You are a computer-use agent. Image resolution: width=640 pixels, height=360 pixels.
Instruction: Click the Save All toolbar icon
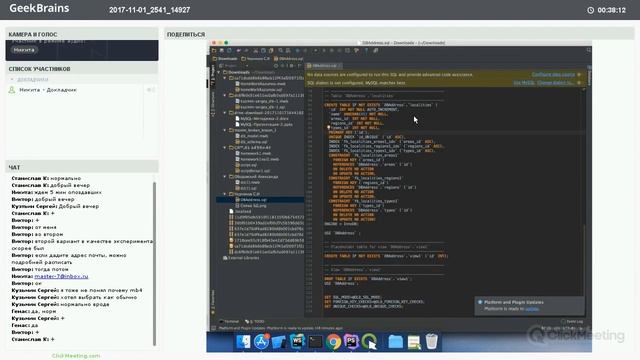[x=221, y=51]
